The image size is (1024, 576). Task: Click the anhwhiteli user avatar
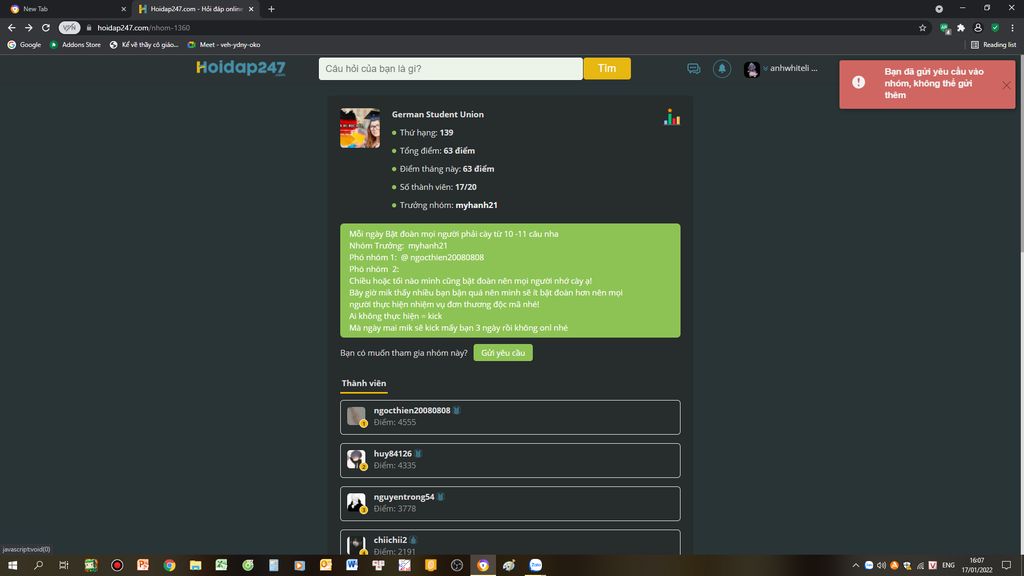(x=752, y=69)
